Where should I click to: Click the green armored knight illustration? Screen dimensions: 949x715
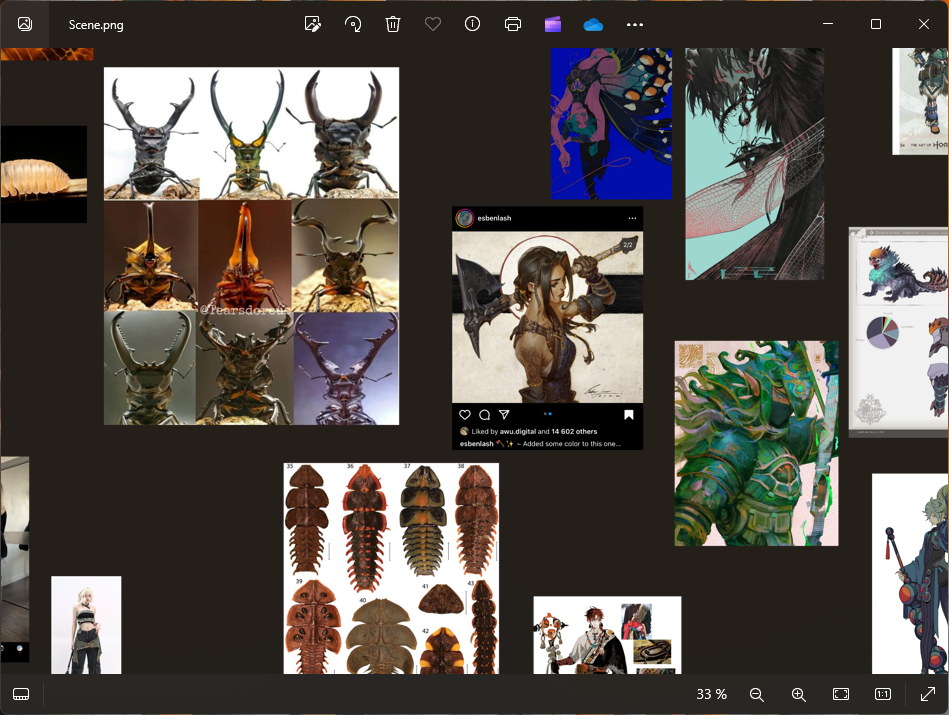pyautogui.click(x=757, y=443)
